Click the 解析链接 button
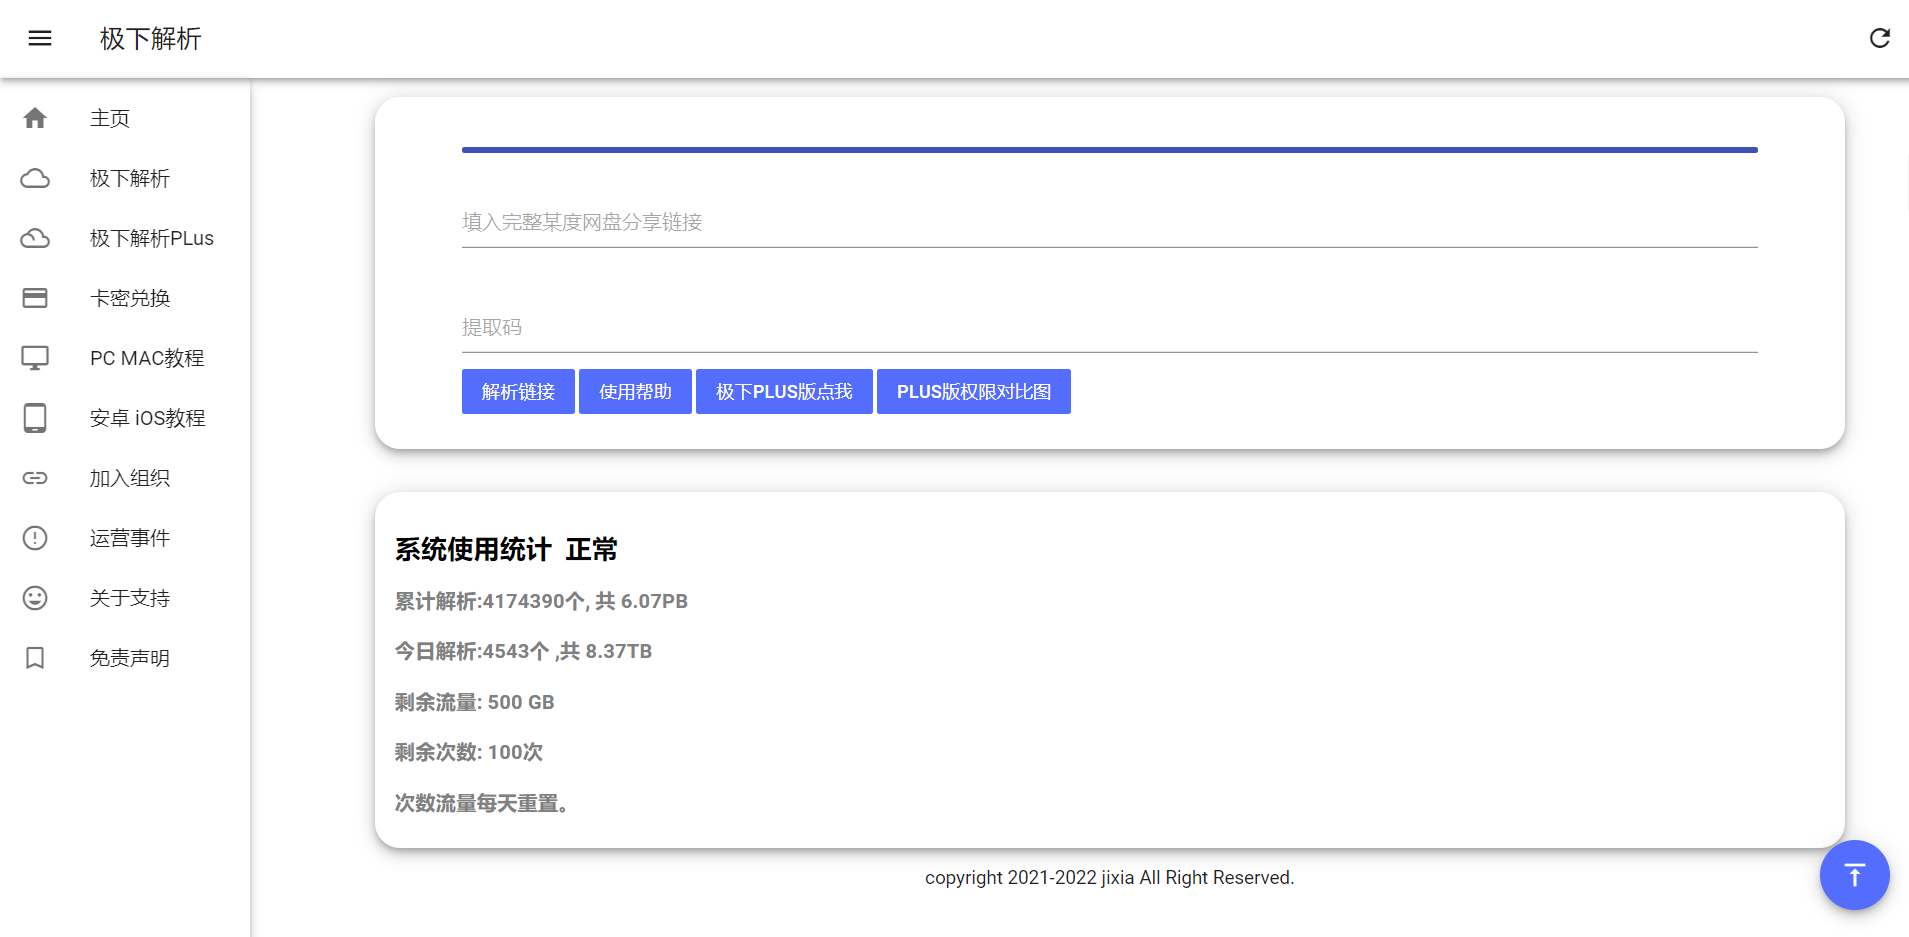The width and height of the screenshot is (1909, 937). click(x=518, y=391)
